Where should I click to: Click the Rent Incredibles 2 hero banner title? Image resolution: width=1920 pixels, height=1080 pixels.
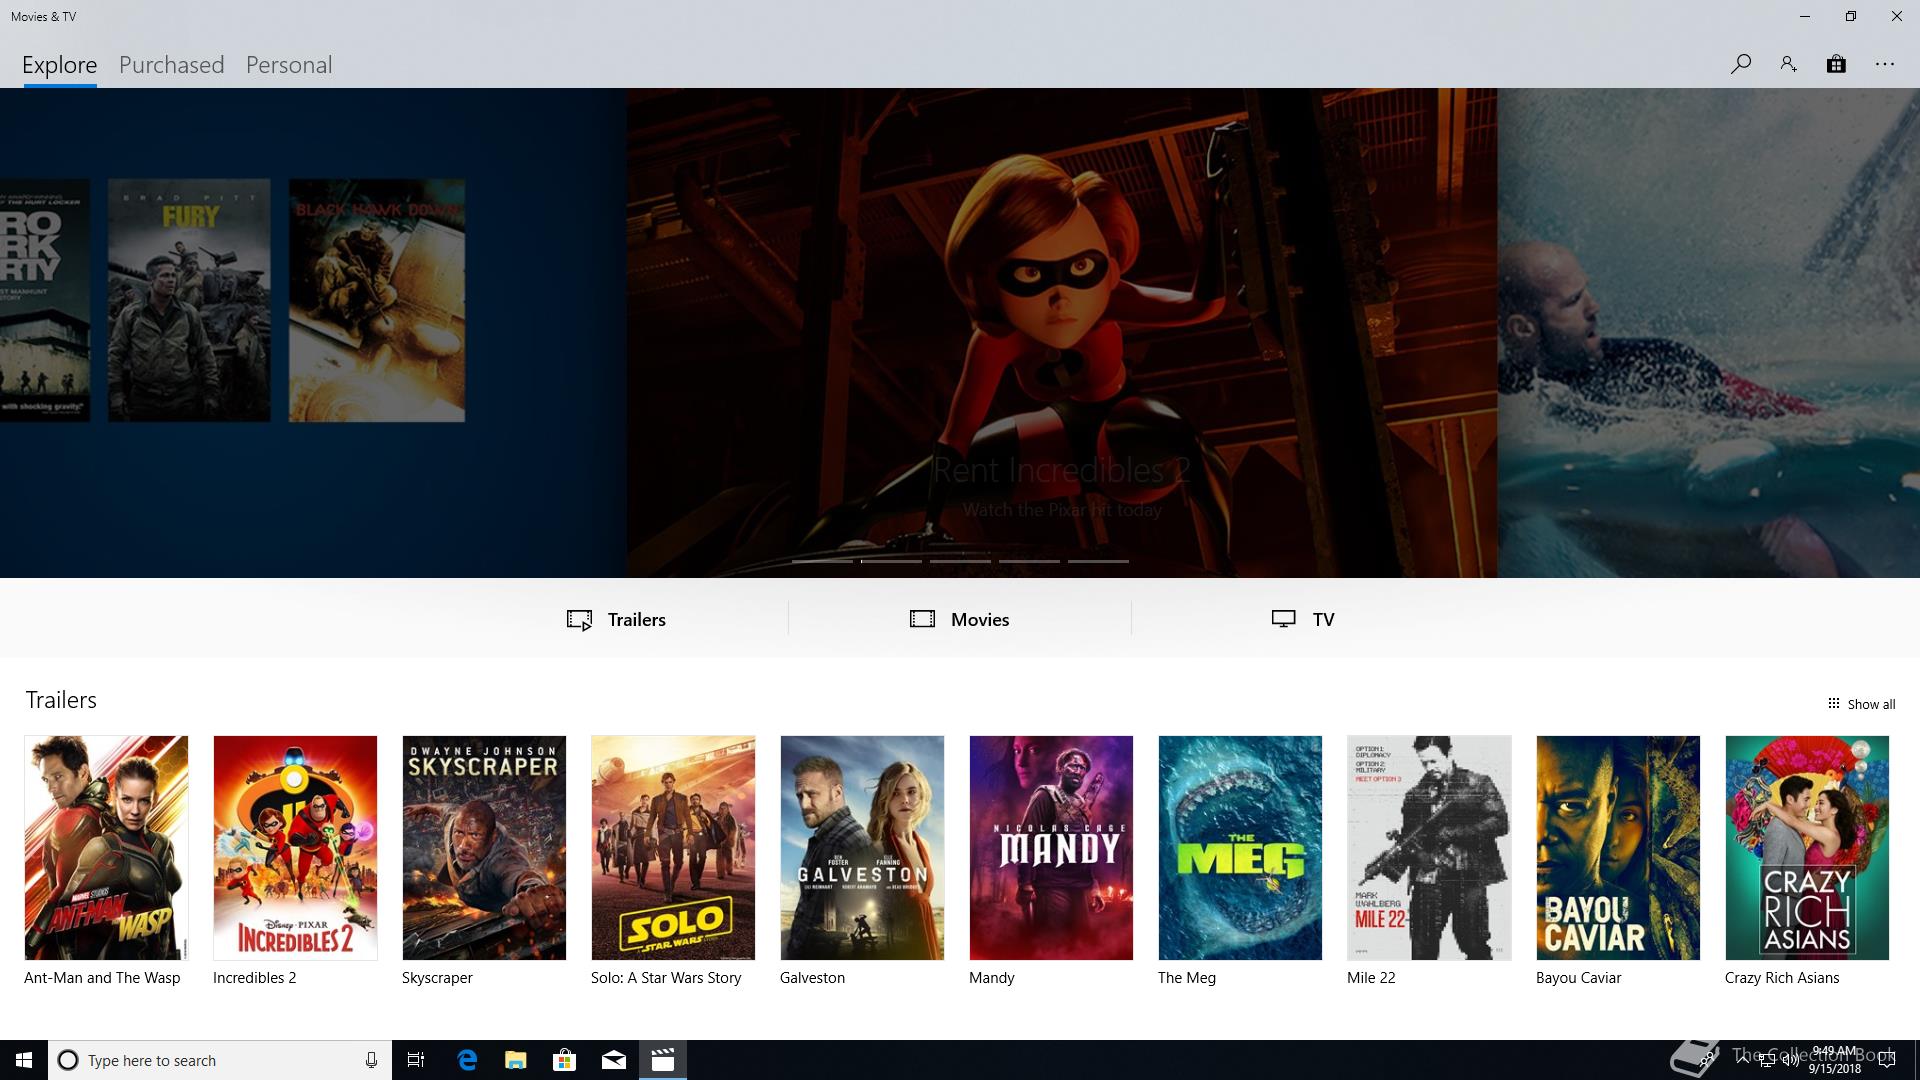click(1061, 470)
